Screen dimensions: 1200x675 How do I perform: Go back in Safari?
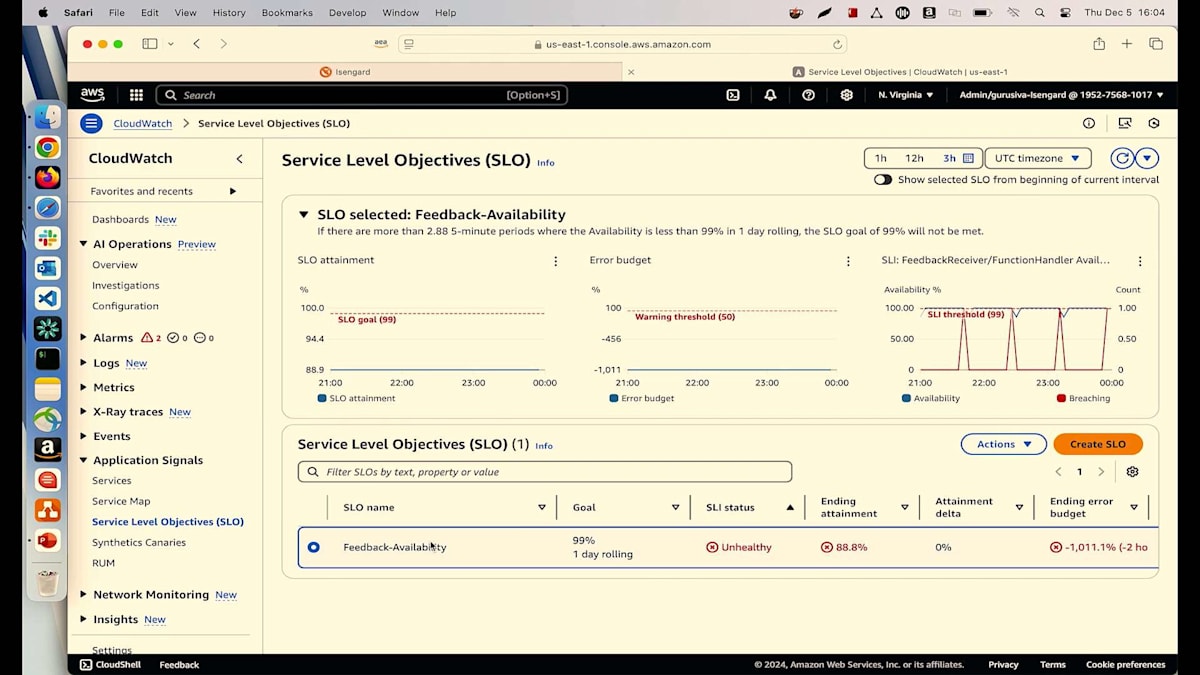coord(196,44)
